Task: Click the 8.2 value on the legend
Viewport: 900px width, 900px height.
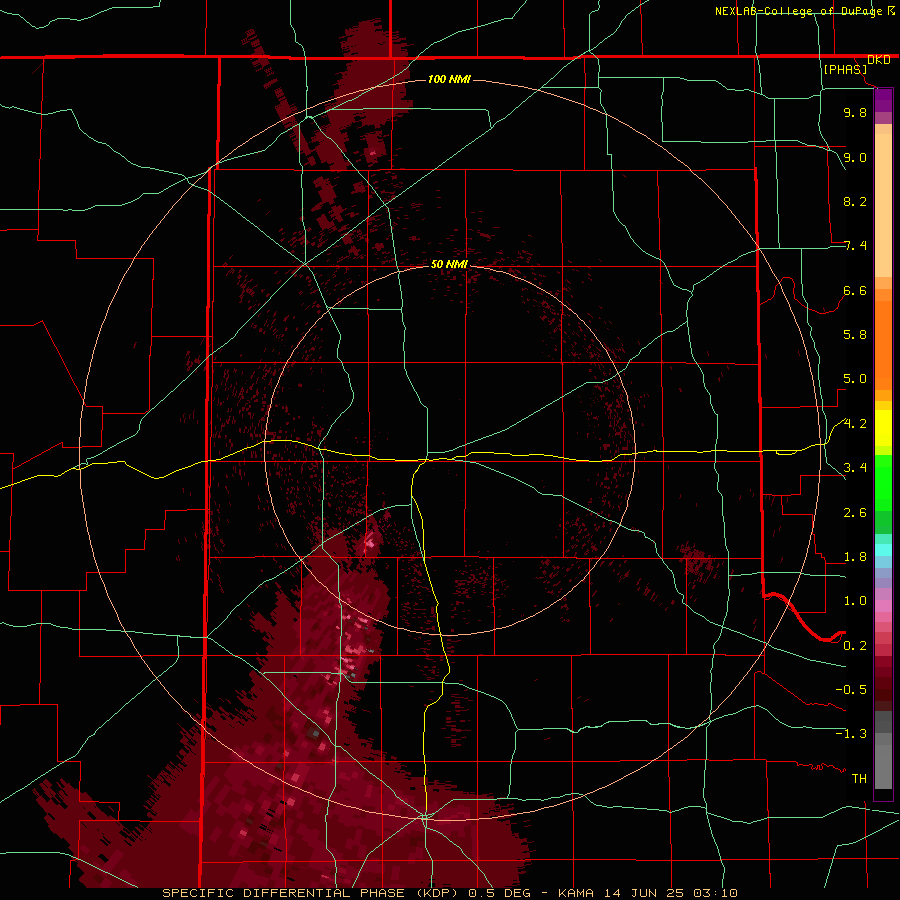Action: pyautogui.click(x=855, y=201)
